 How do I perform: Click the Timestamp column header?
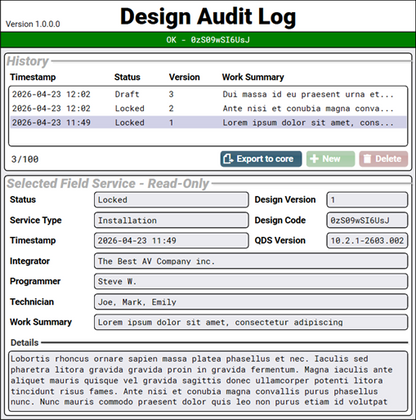(x=33, y=77)
